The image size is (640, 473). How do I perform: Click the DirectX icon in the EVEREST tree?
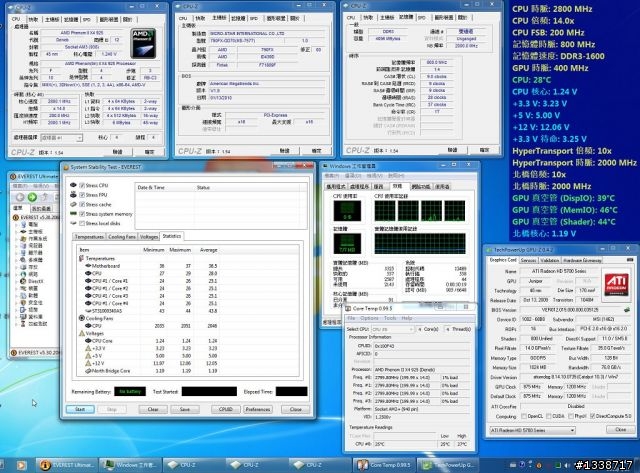23,281
